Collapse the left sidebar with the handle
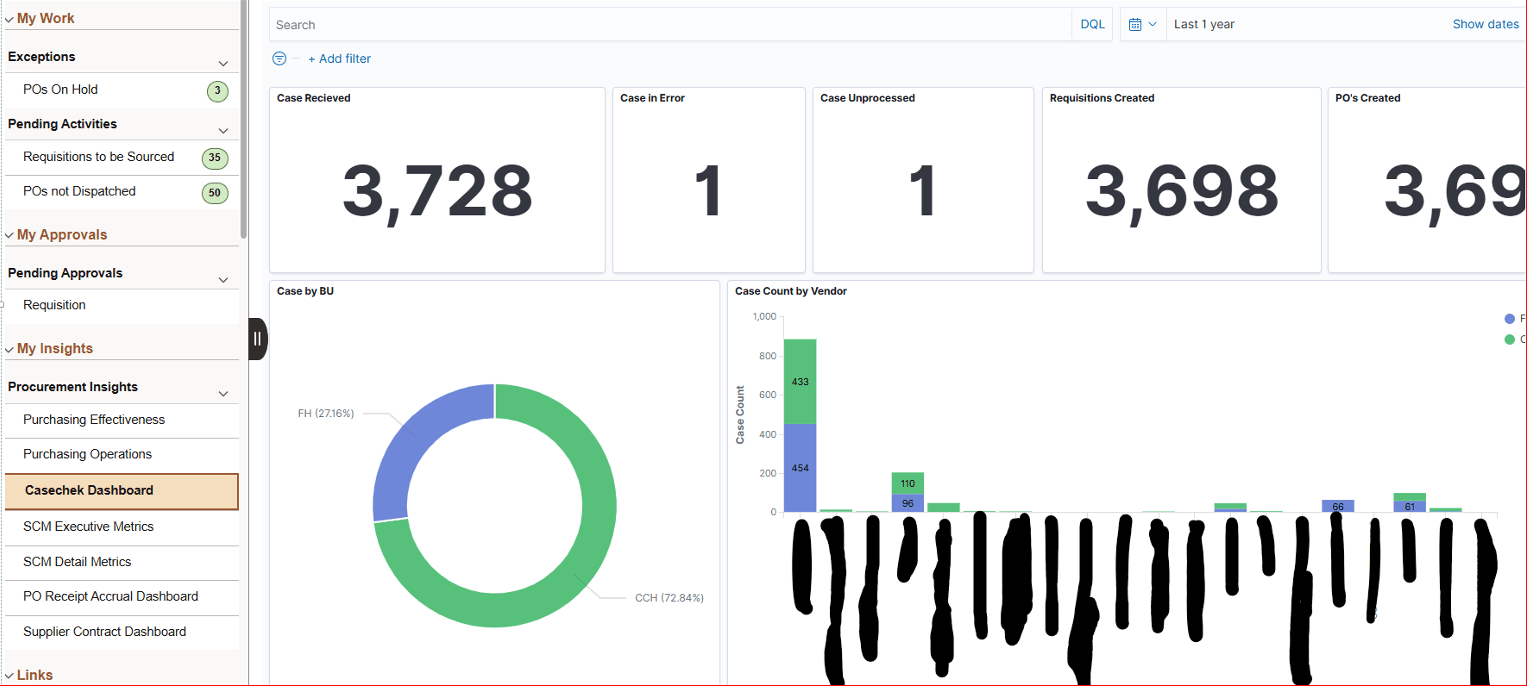1529x689 pixels. (257, 339)
